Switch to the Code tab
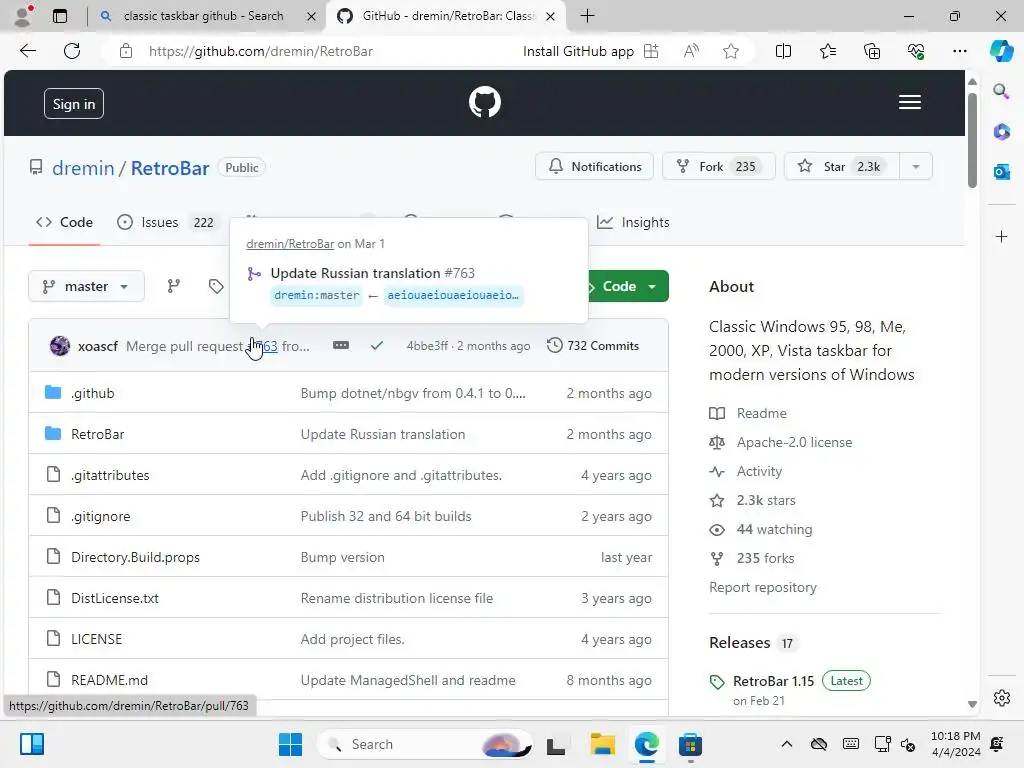 64,222
